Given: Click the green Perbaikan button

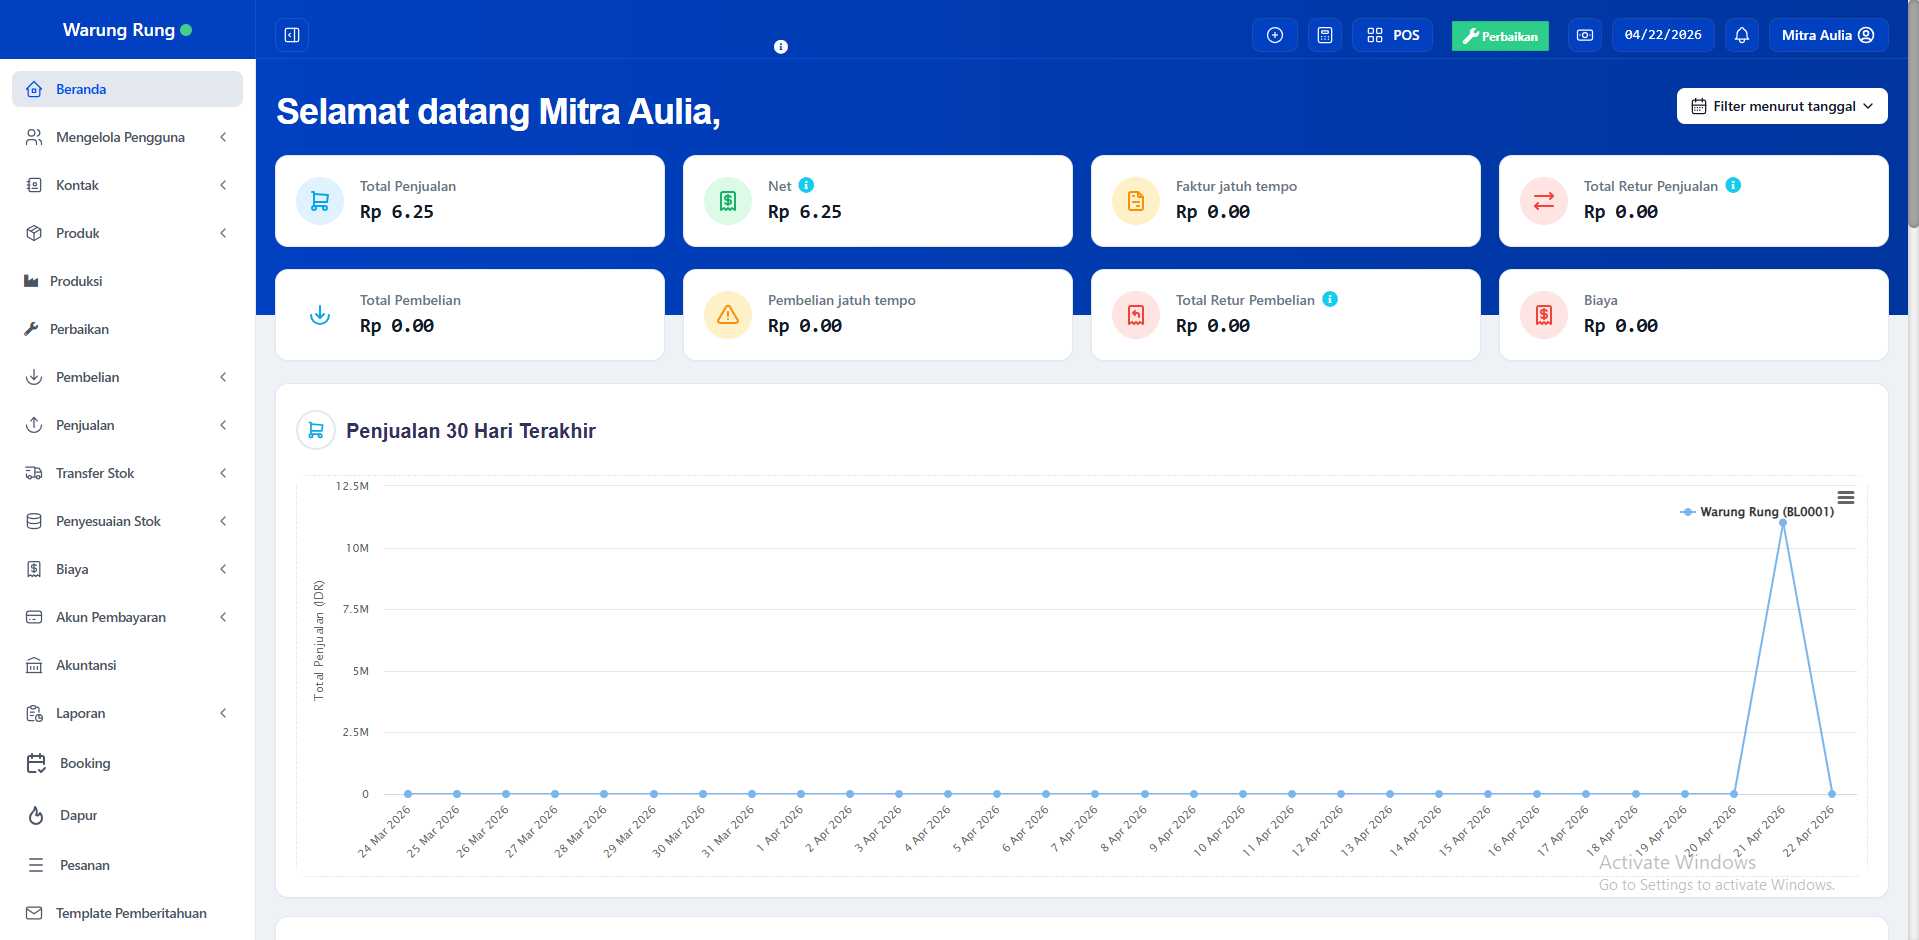Looking at the screenshot, I should click(x=1499, y=36).
